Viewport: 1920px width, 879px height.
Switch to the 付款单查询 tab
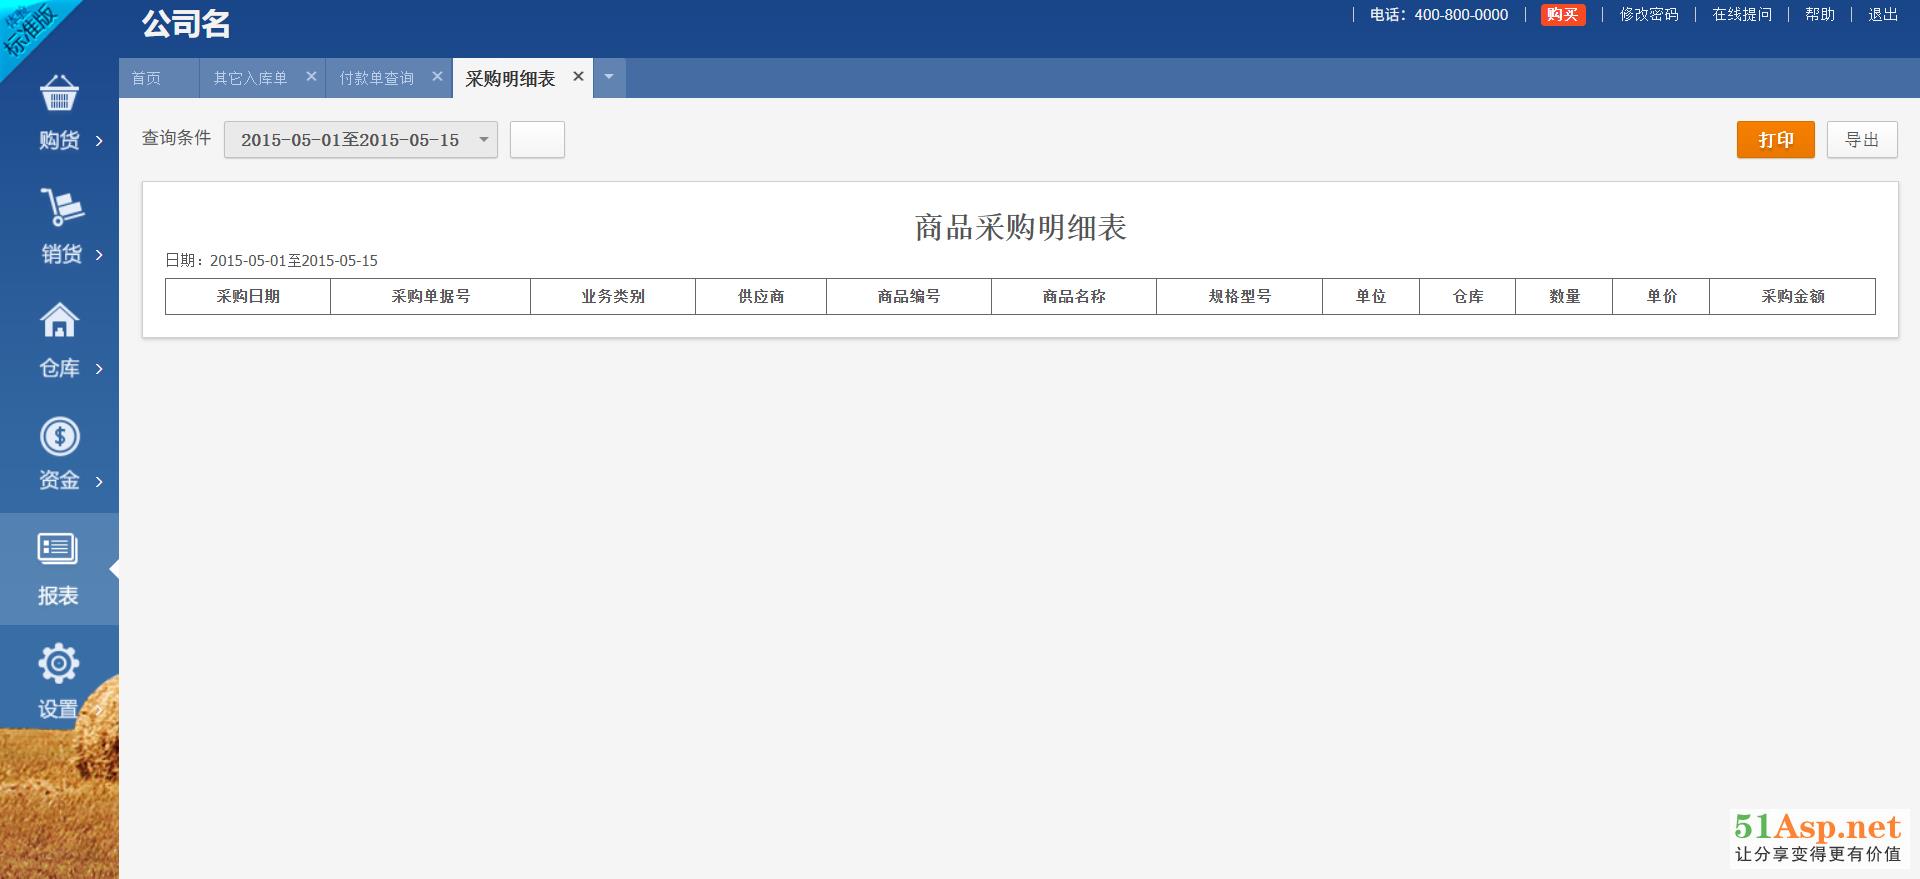click(x=376, y=78)
